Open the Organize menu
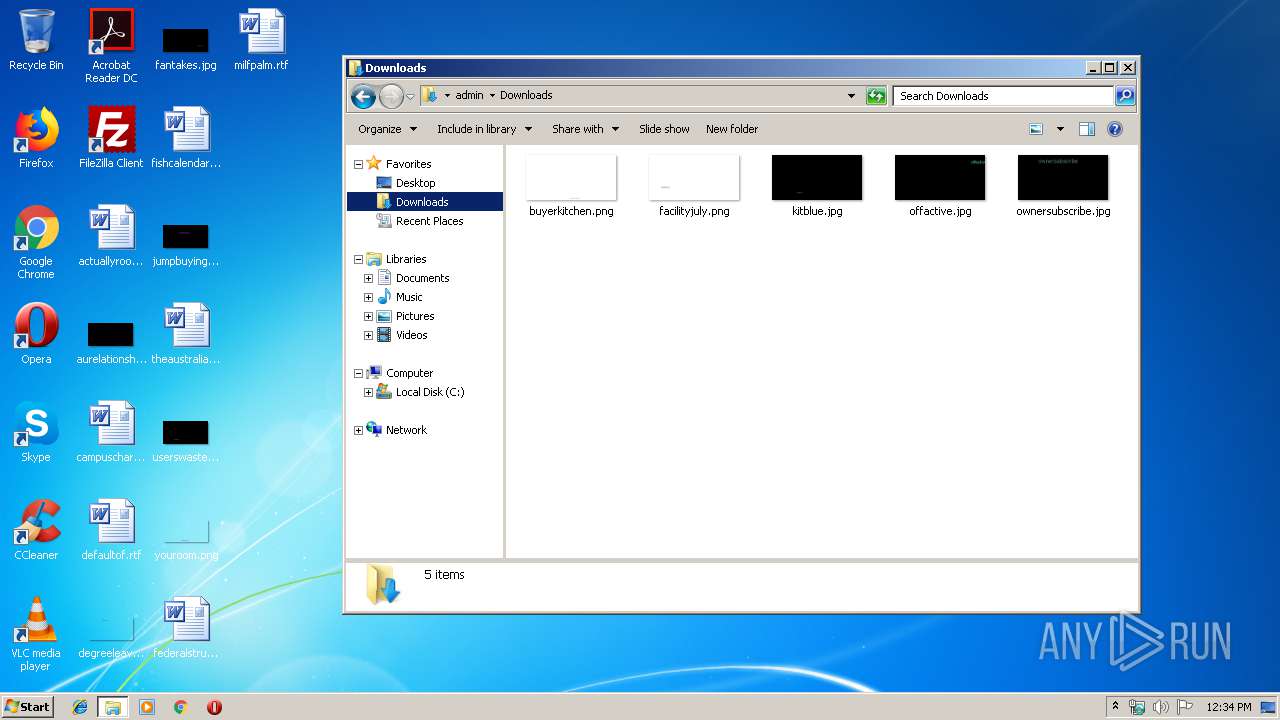The image size is (1280, 720). click(387, 129)
